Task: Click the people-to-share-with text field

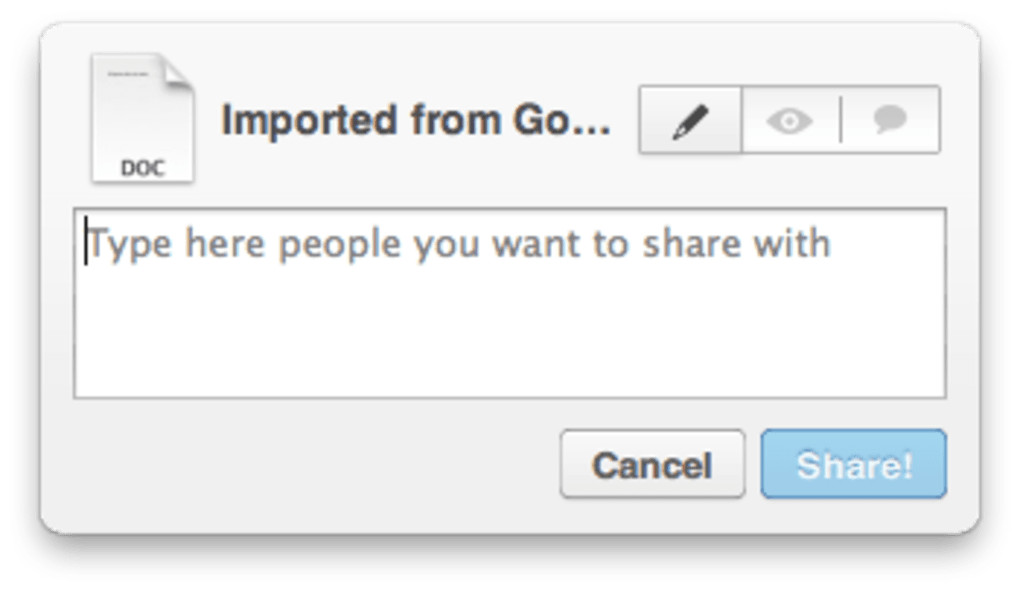Action: pyautogui.click(x=509, y=303)
